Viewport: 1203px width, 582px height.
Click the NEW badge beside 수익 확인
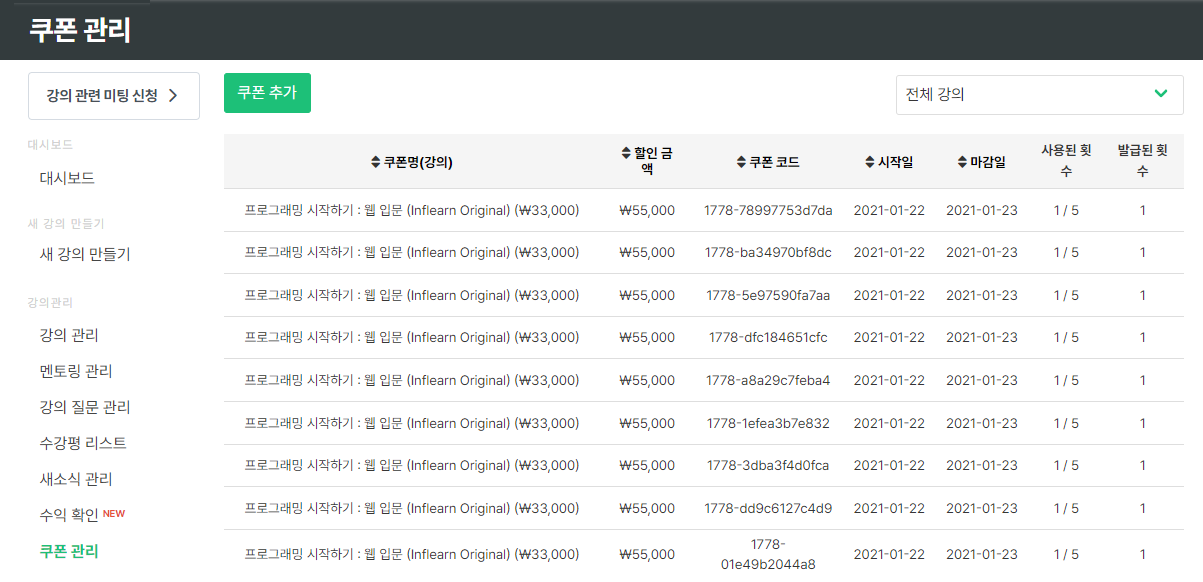coord(114,514)
